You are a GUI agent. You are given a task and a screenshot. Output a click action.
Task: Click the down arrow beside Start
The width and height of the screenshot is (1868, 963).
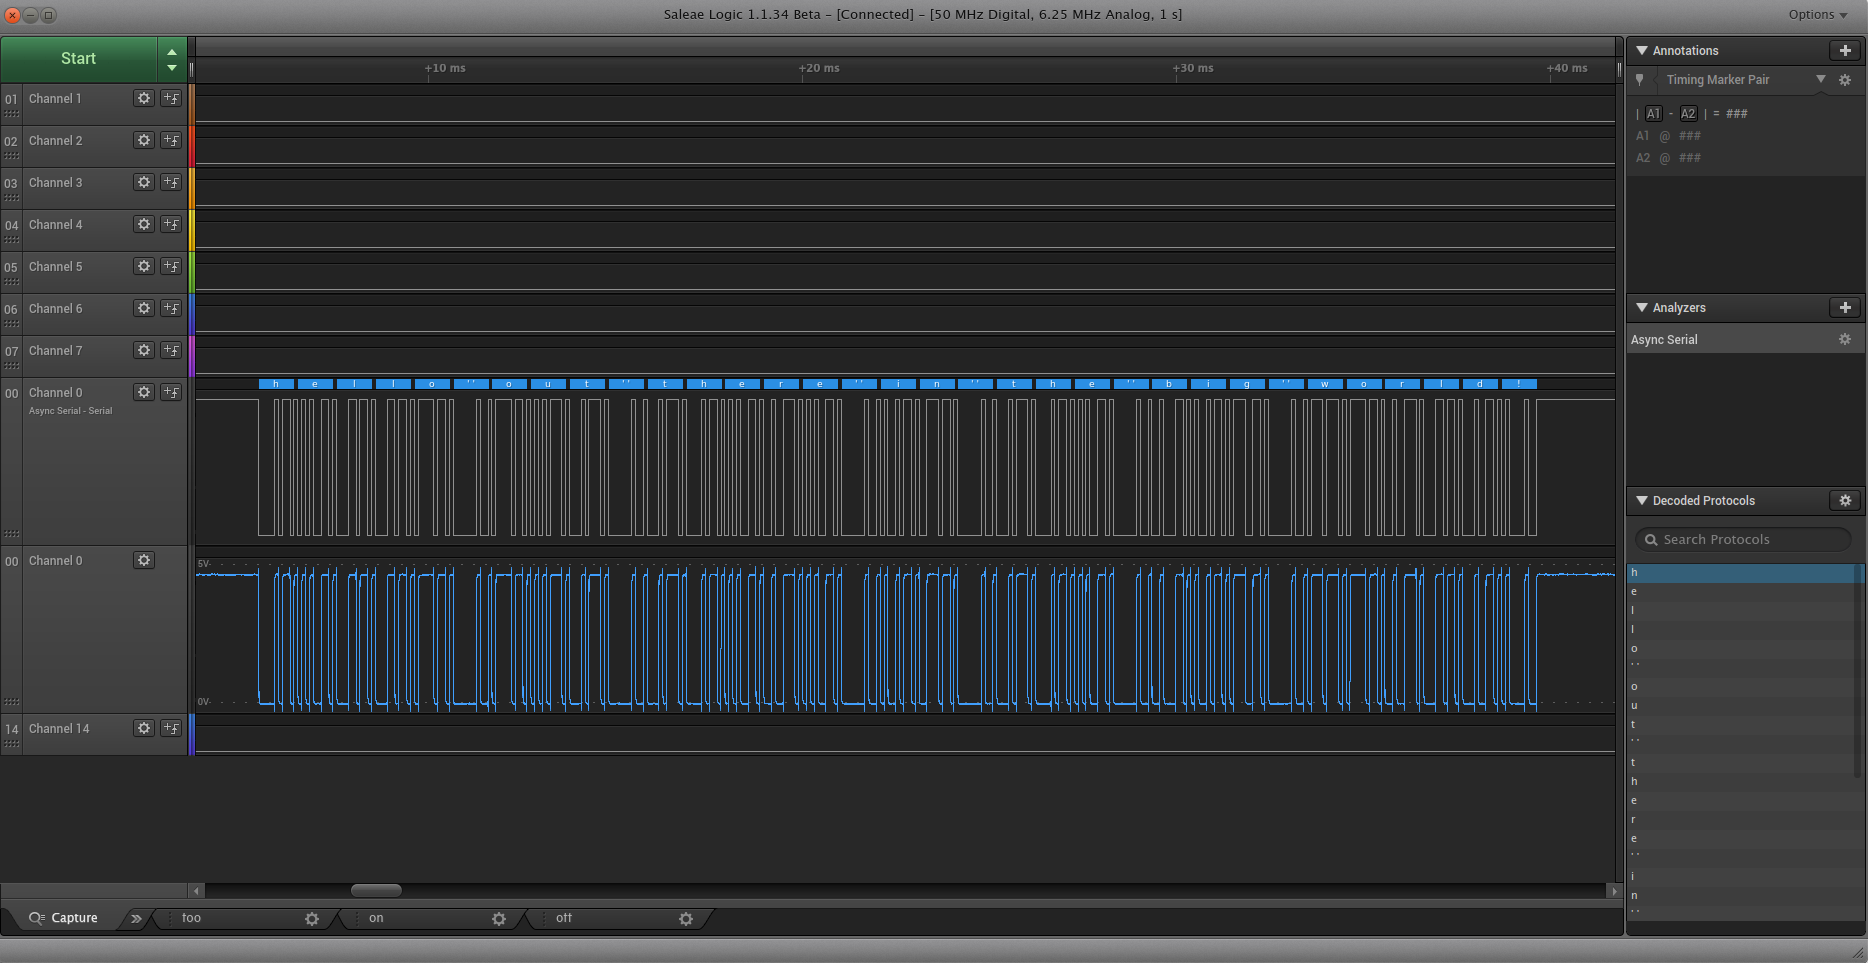click(x=172, y=68)
